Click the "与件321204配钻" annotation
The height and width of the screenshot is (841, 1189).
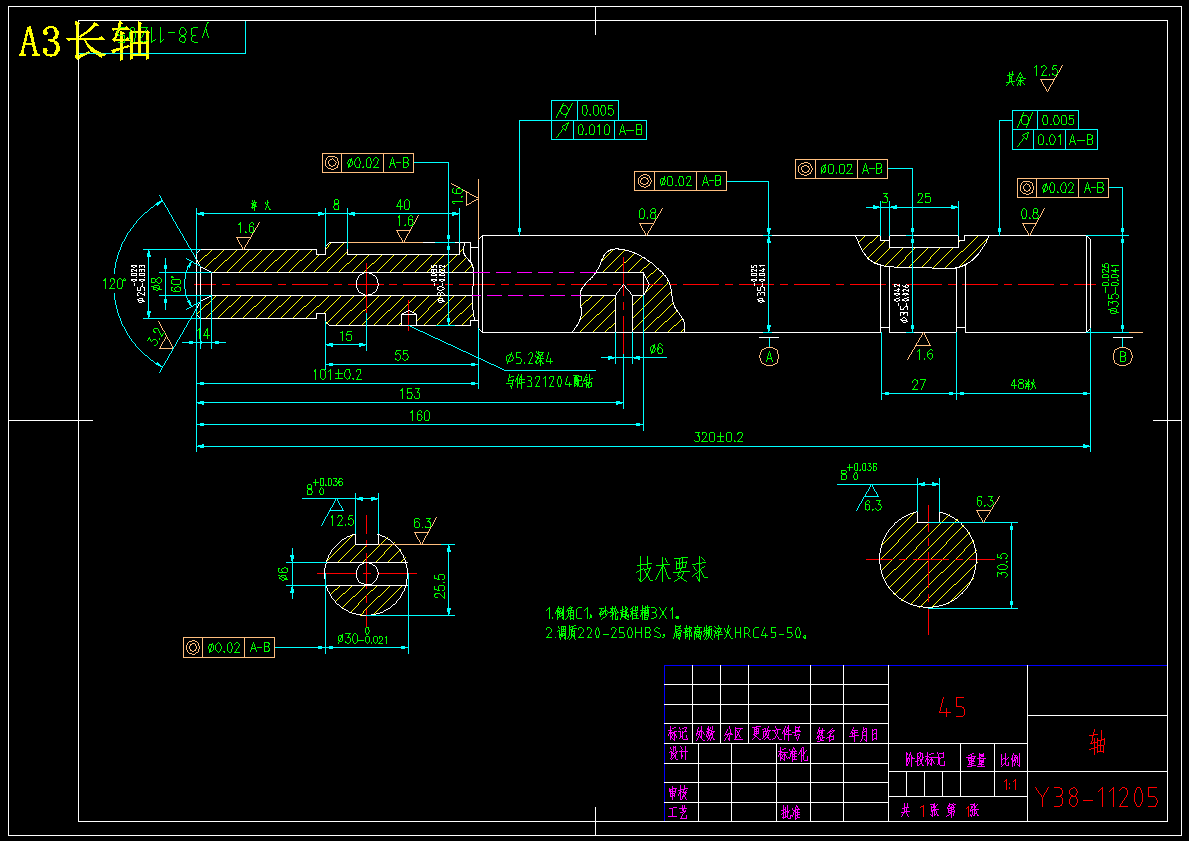[x=550, y=381]
